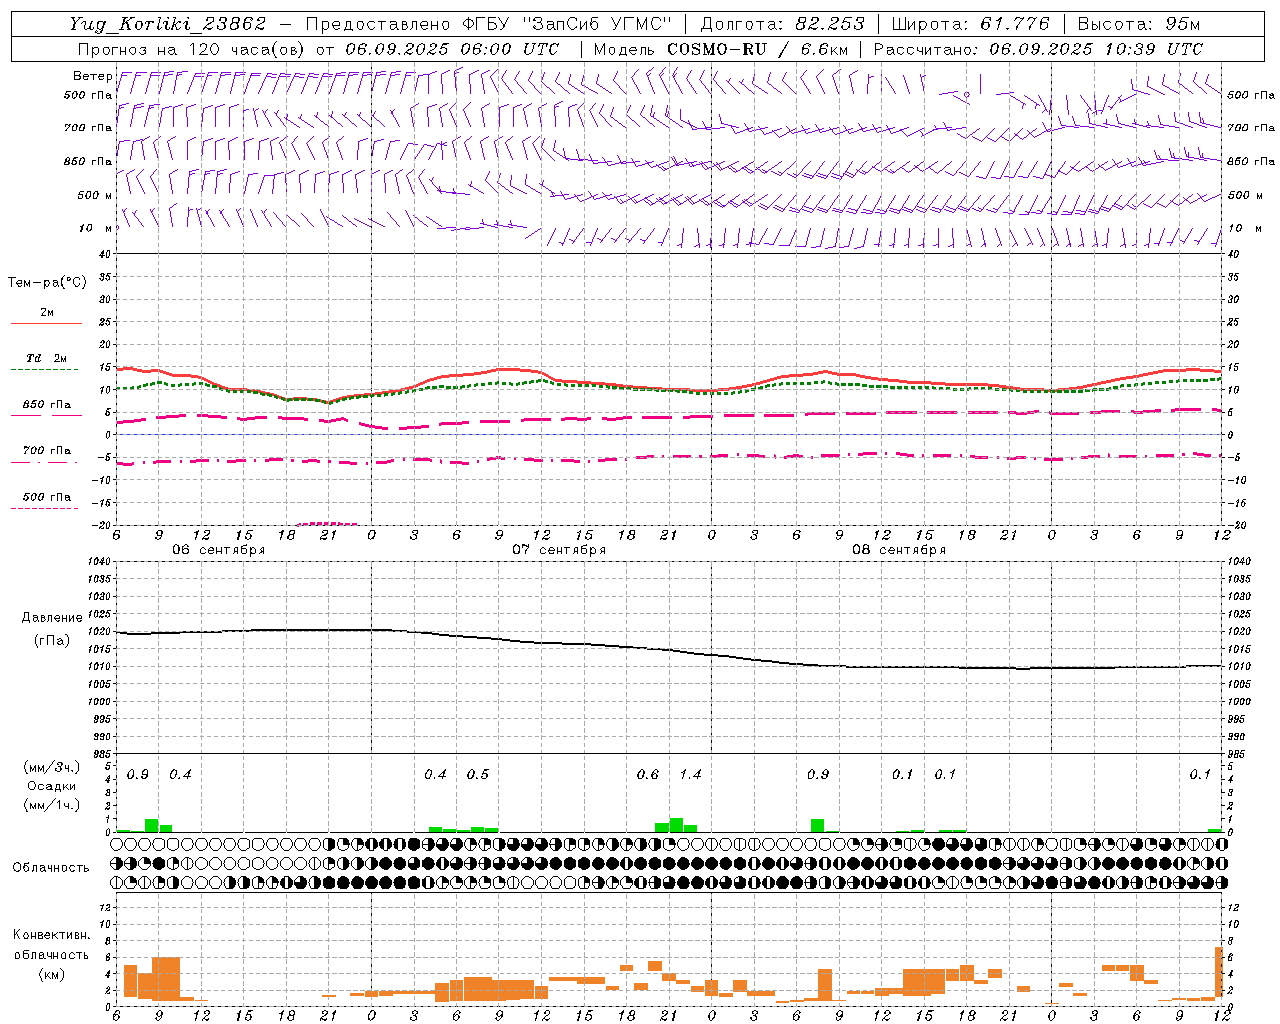The height and width of the screenshot is (1024, 1280).
Task: Select the 08 сентября date label
Action: pos(899,550)
